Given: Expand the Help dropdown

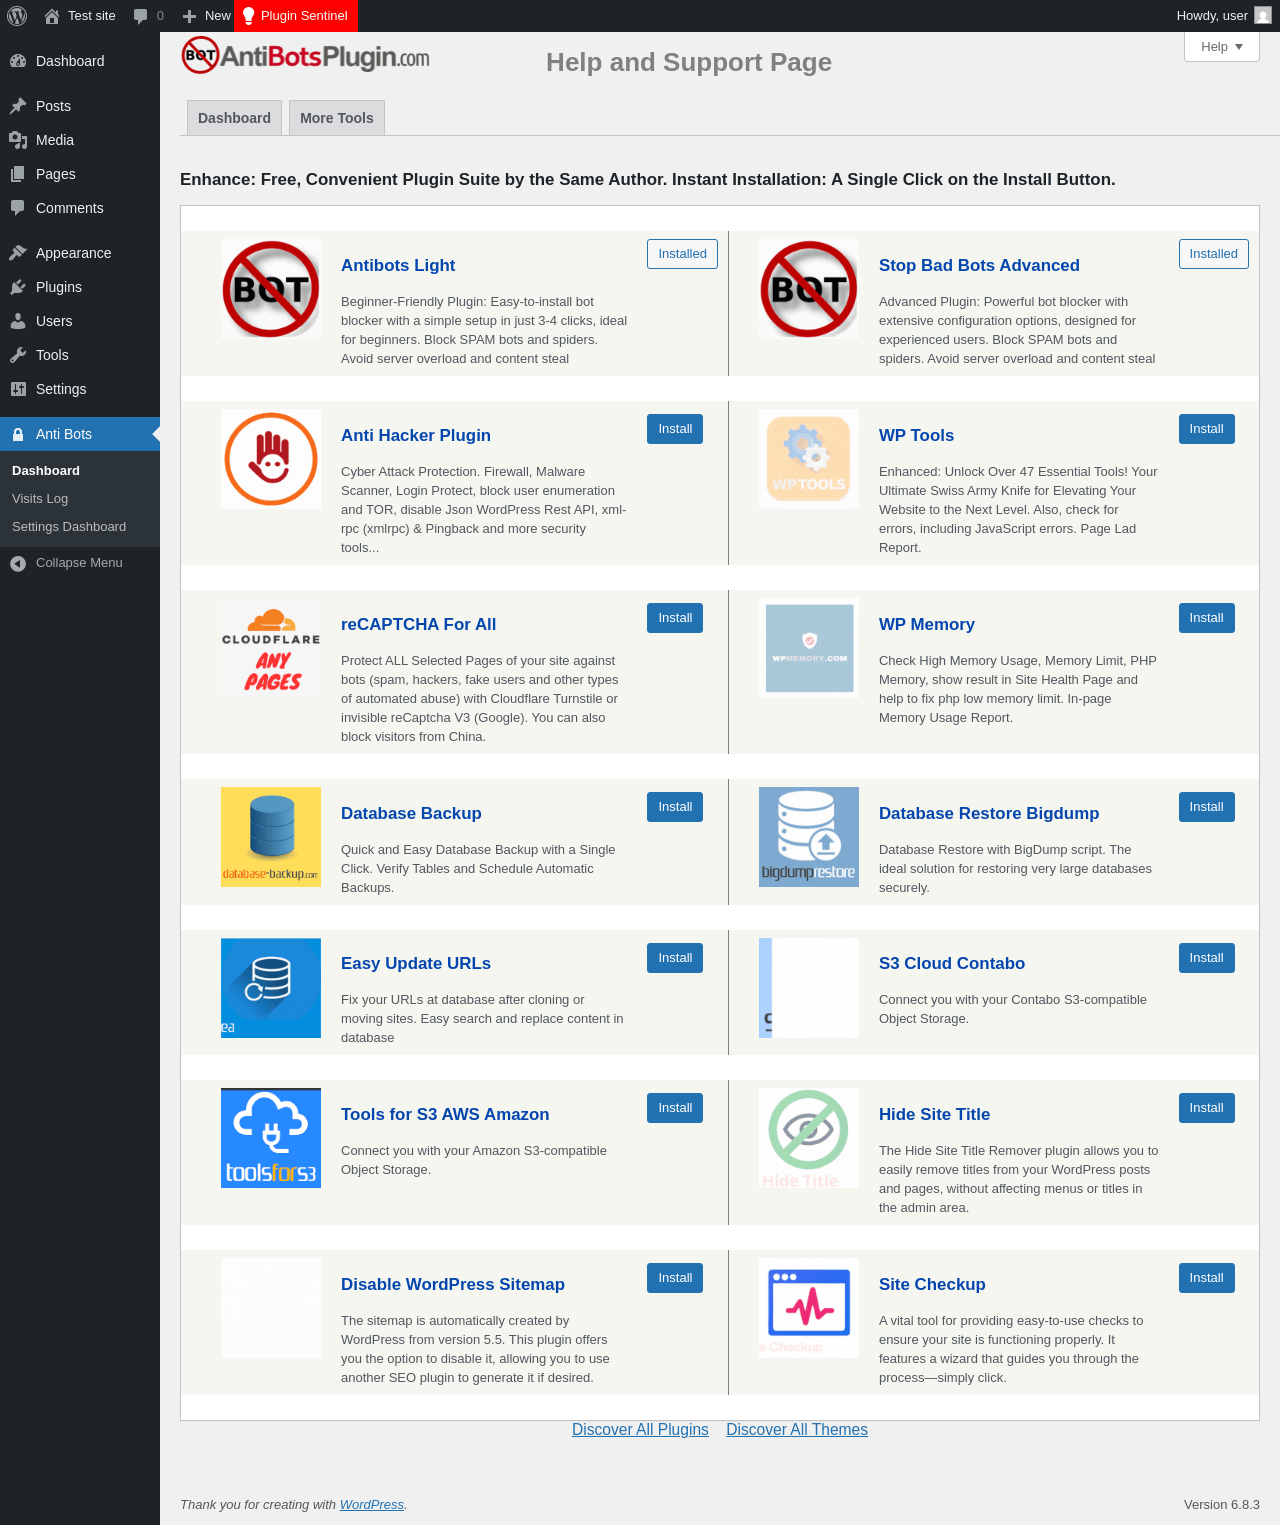Looking at the screenshot, I should click(1222, 47).
